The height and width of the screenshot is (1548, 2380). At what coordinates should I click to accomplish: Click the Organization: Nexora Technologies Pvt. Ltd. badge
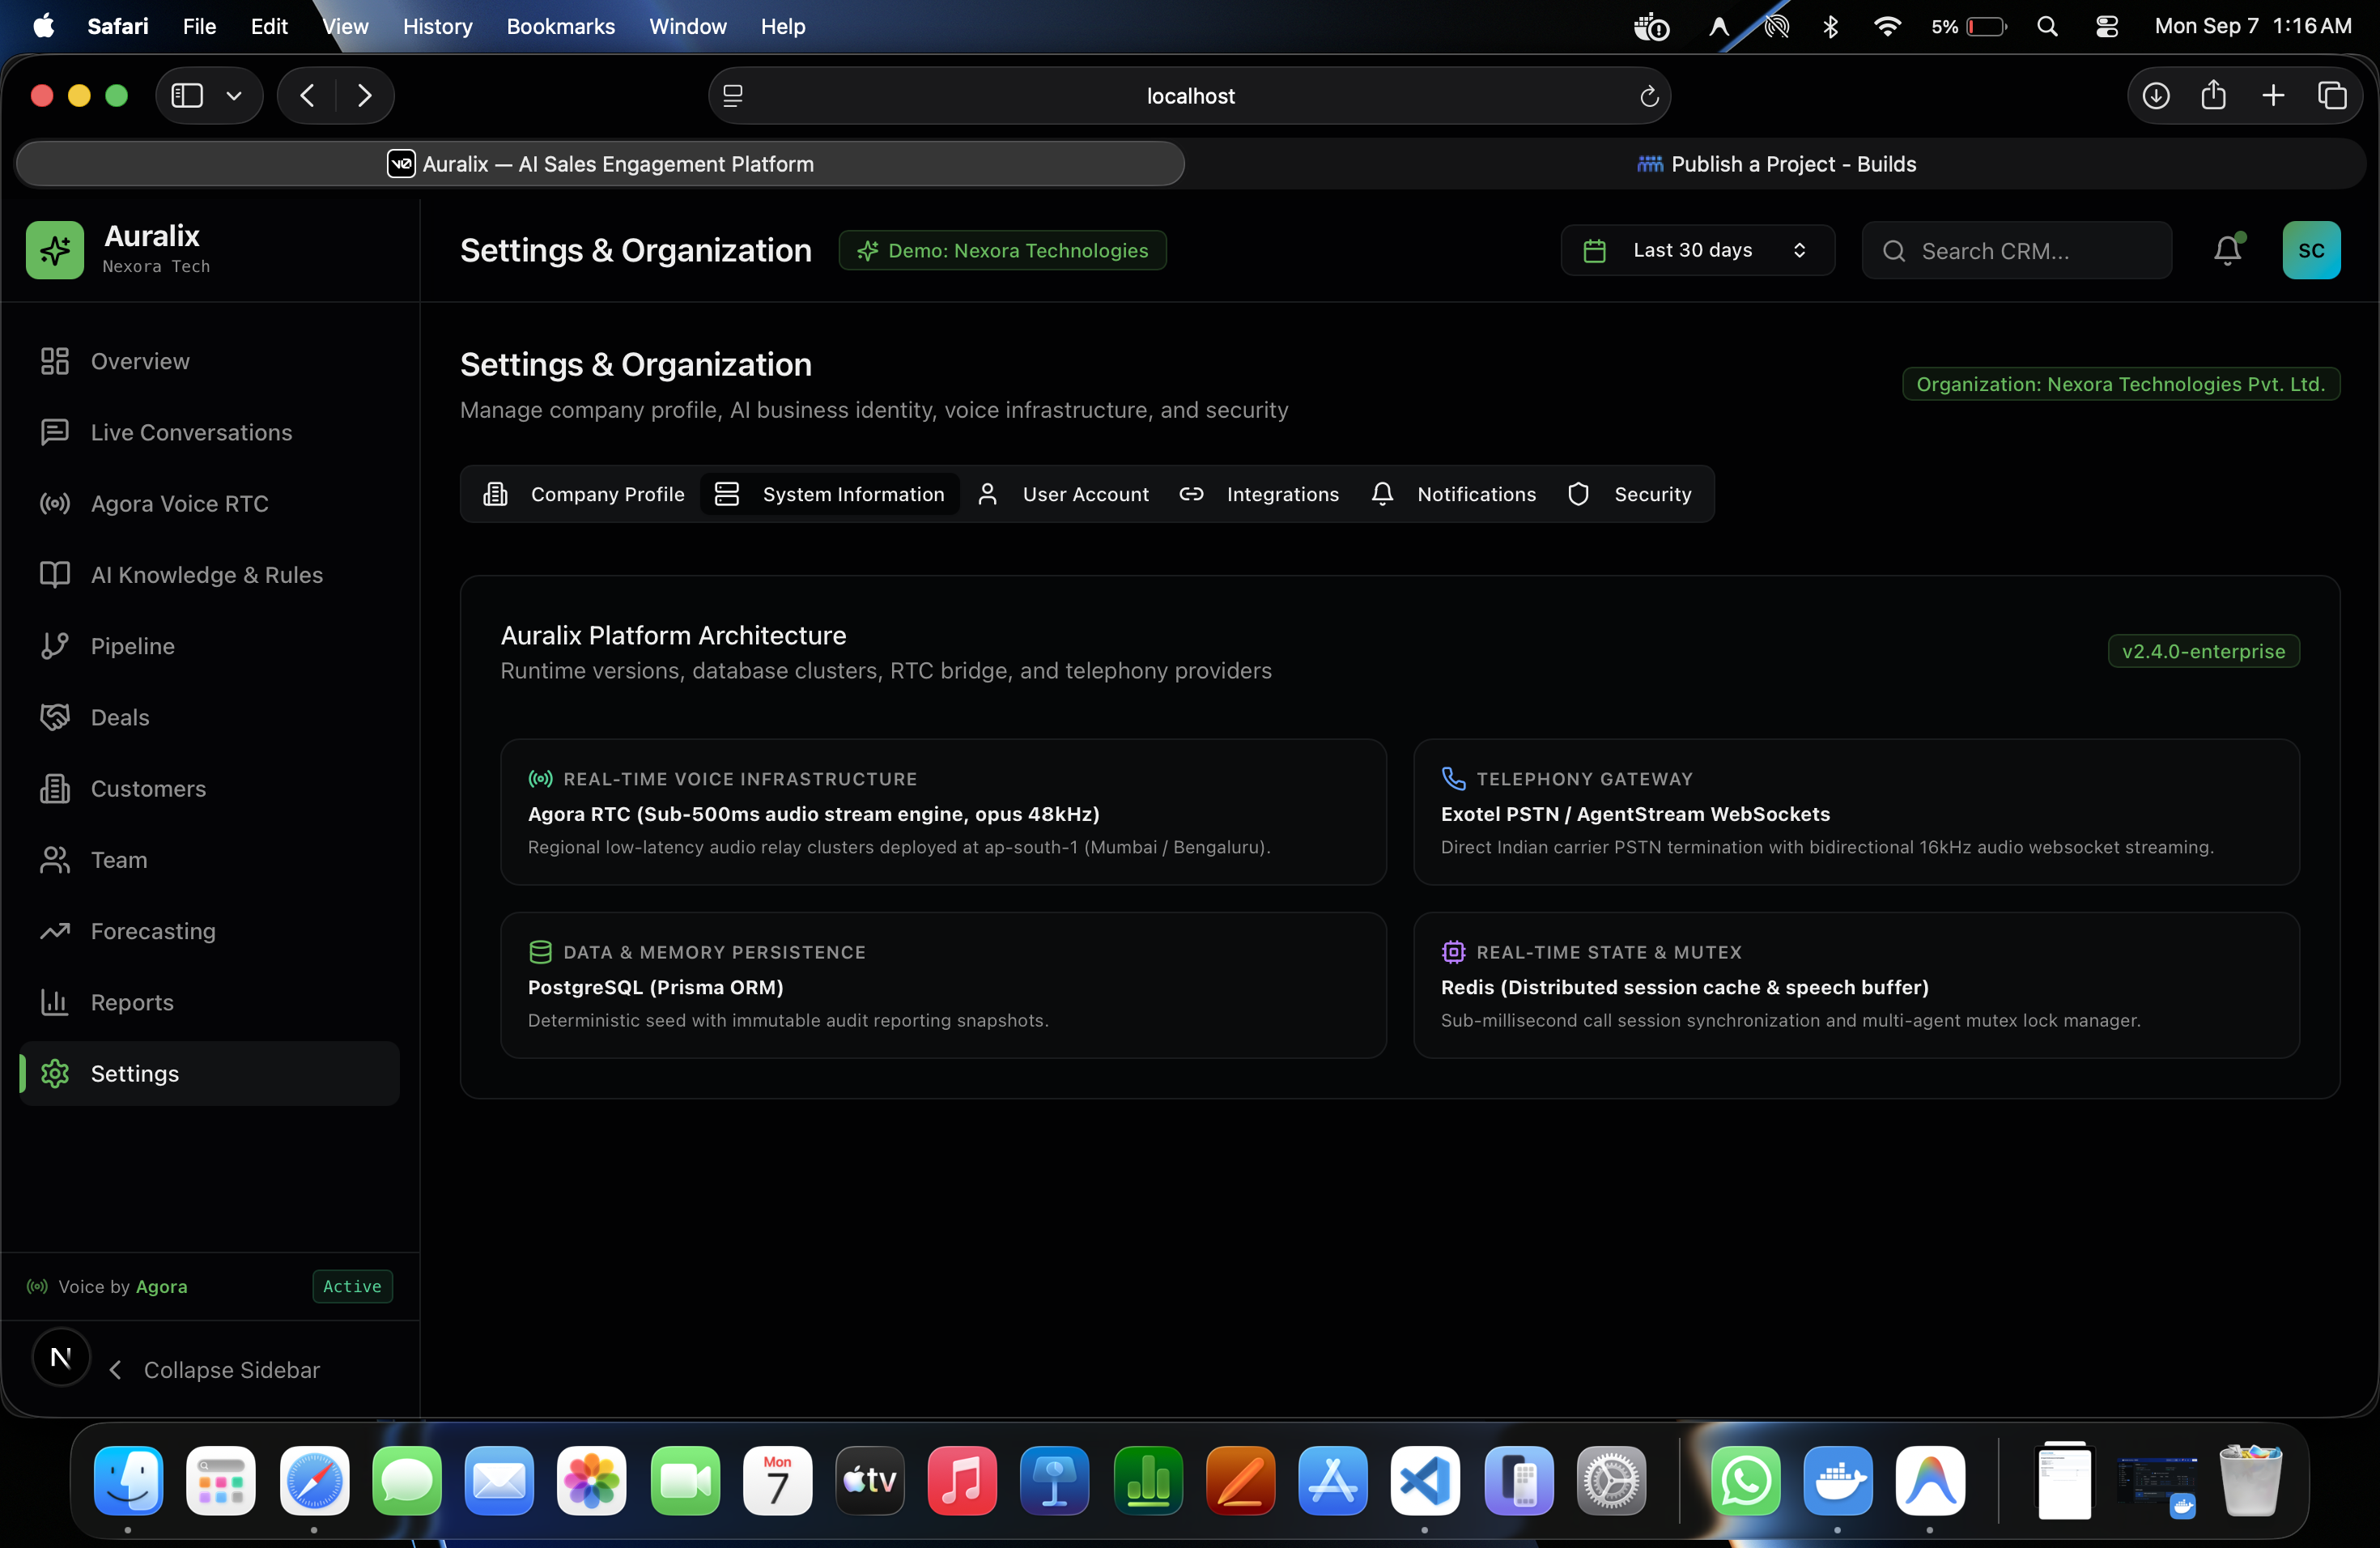click(x=2120, y=384)
